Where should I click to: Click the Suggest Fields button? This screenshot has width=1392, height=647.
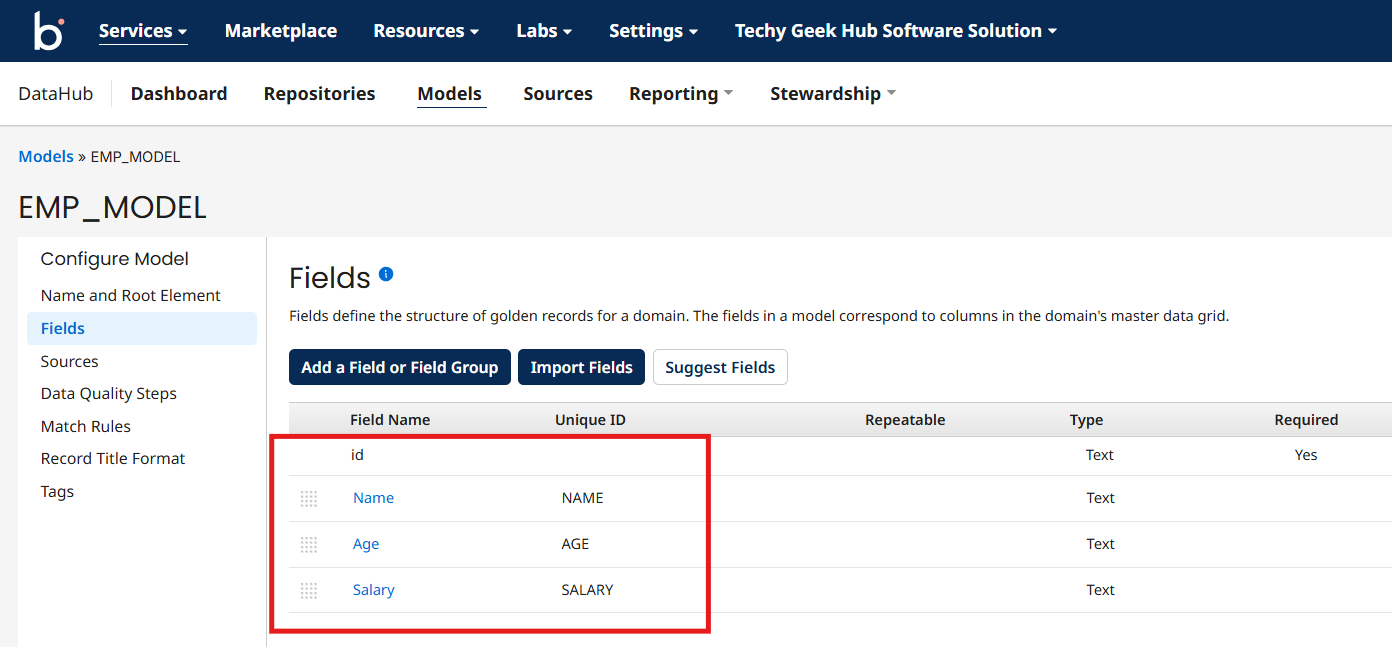tap(720, 367)
